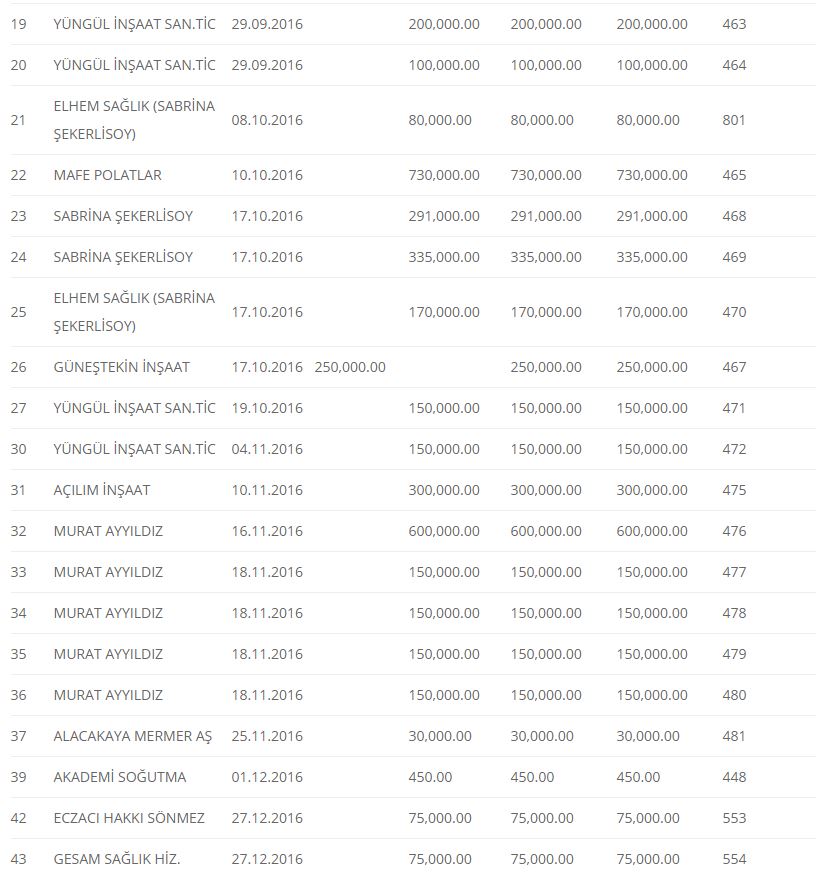
Task: Select reference number 463 cell
Action: [x=733, y=24]
